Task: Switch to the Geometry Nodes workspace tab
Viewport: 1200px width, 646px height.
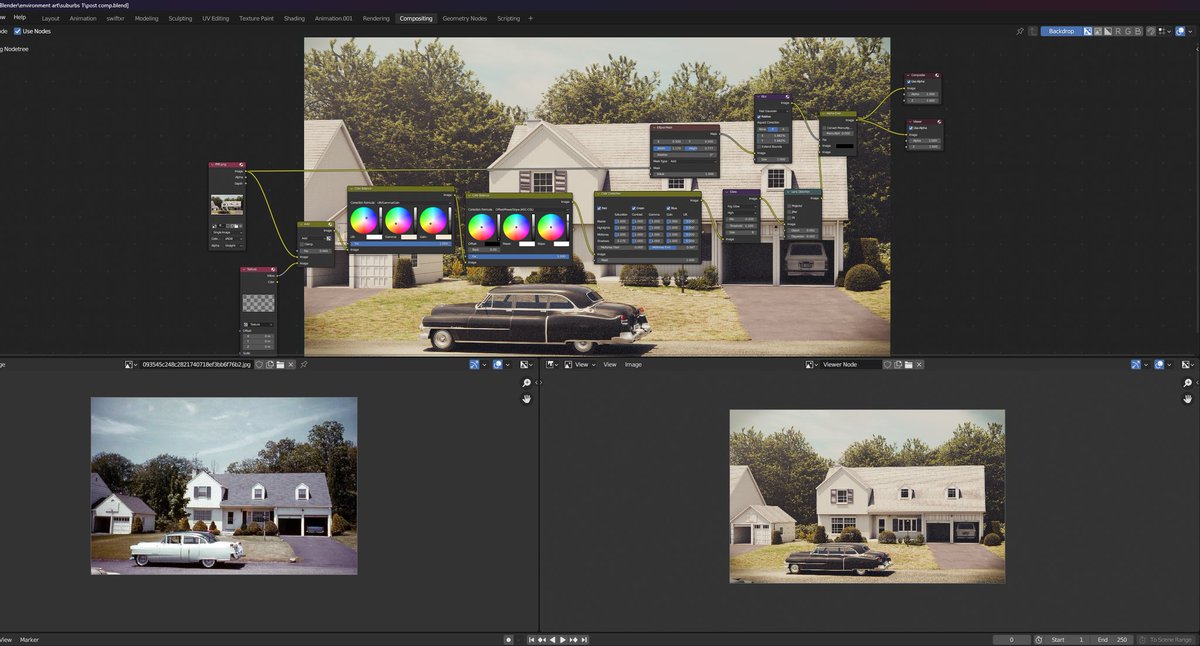Action: 465,18
